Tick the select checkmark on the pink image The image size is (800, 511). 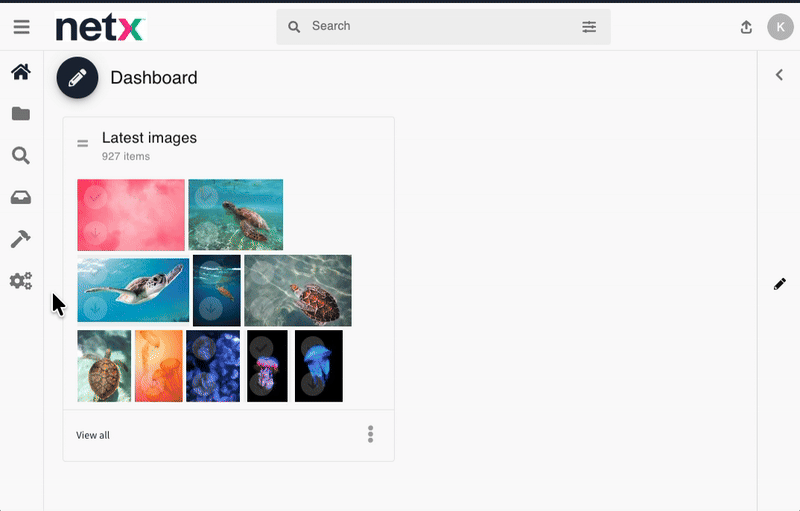click(x=95, y=198)
